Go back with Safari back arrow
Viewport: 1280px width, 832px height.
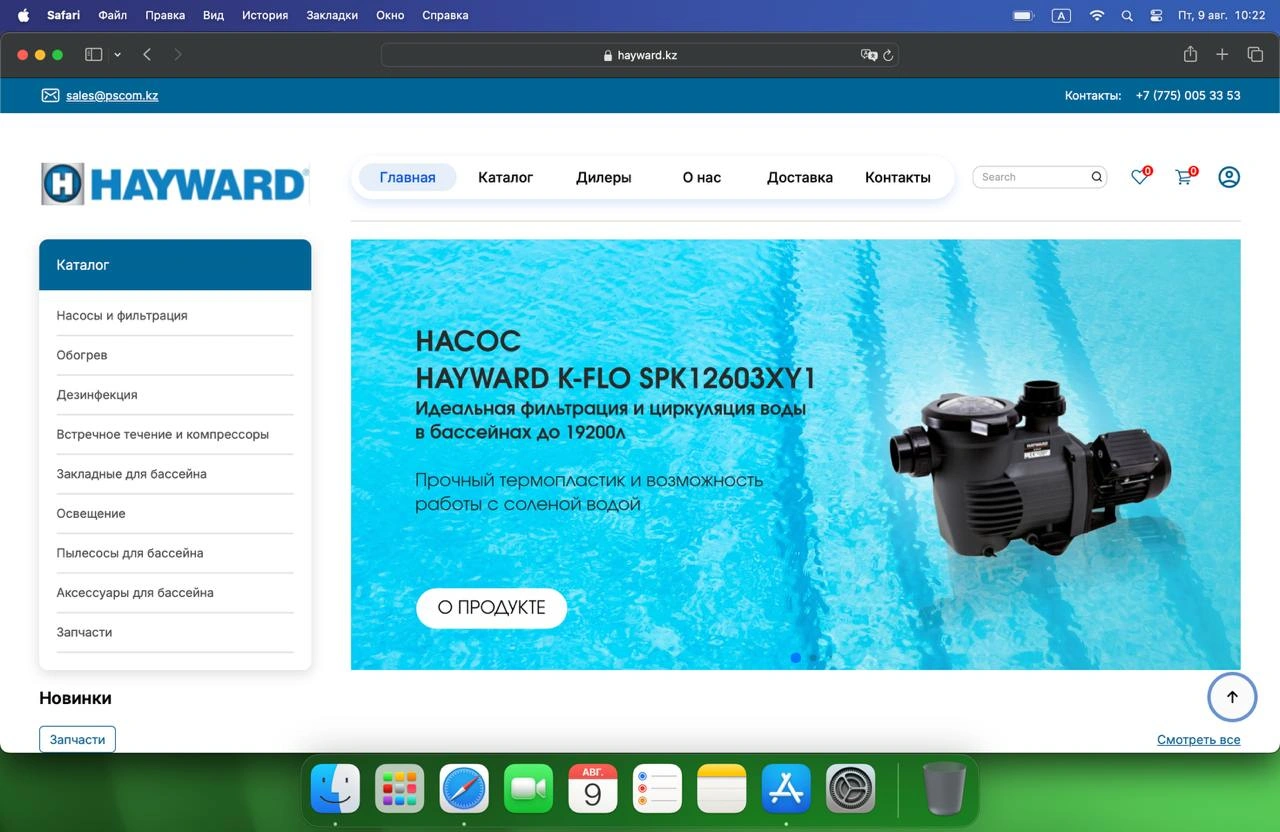[147, 55]
